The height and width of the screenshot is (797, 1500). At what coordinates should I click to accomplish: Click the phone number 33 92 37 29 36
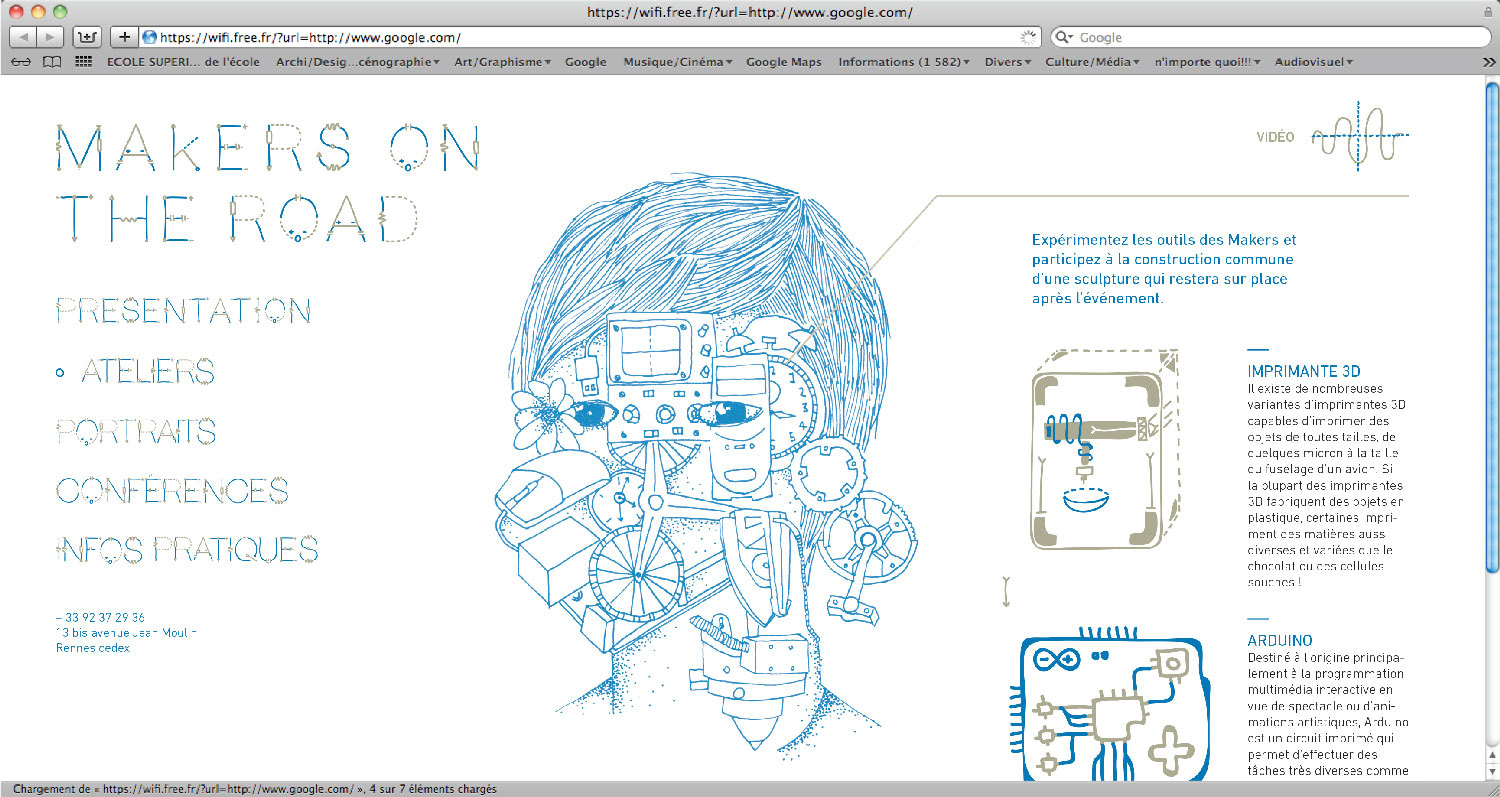(x=100, y=618)
